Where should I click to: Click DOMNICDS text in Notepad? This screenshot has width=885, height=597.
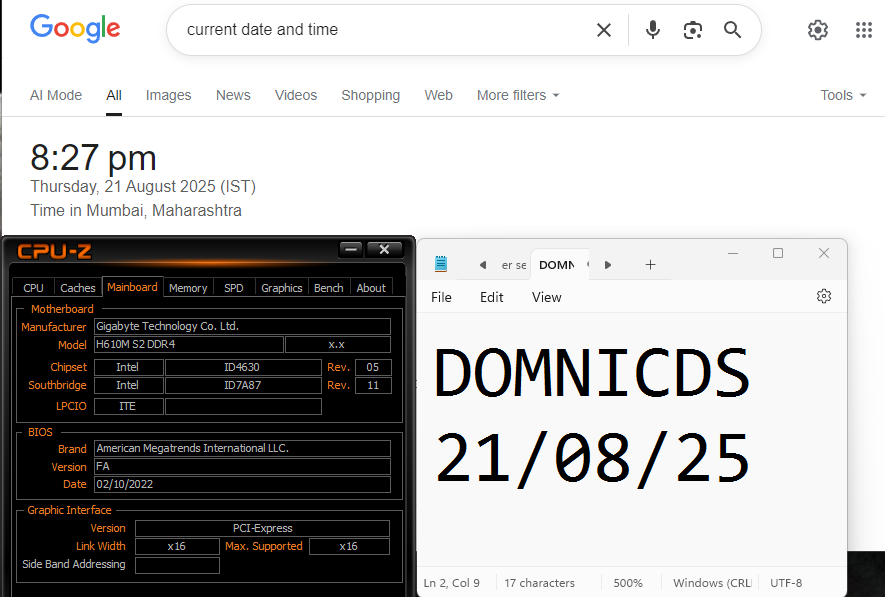pos(592,374)
